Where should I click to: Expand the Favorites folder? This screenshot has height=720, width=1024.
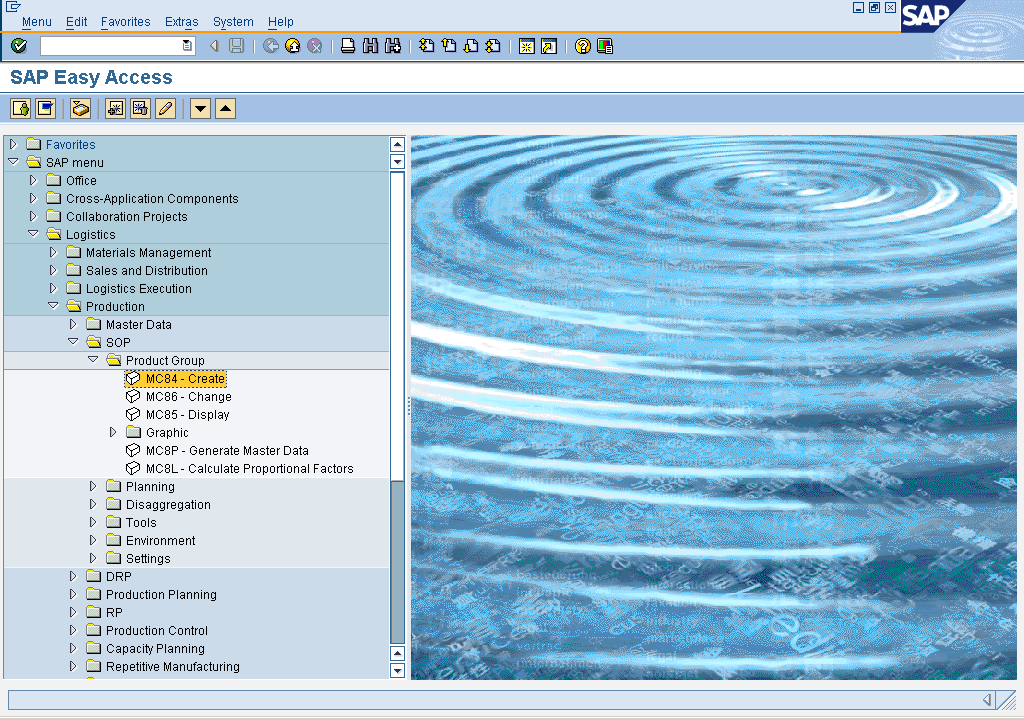[13, 144]
